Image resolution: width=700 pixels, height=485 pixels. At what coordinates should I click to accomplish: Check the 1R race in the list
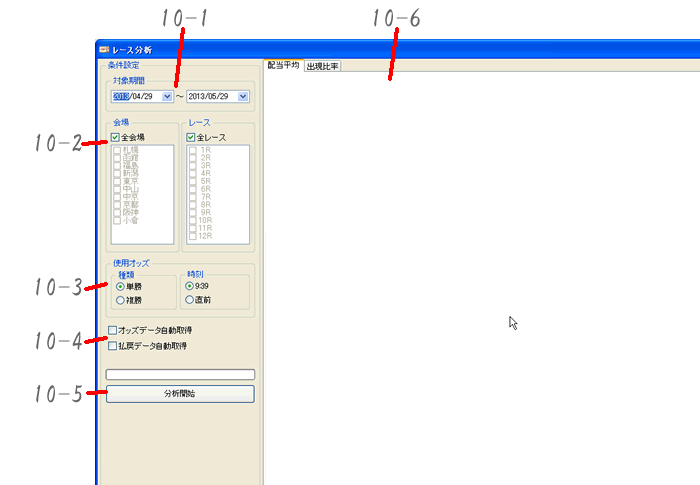click(193, 150)
